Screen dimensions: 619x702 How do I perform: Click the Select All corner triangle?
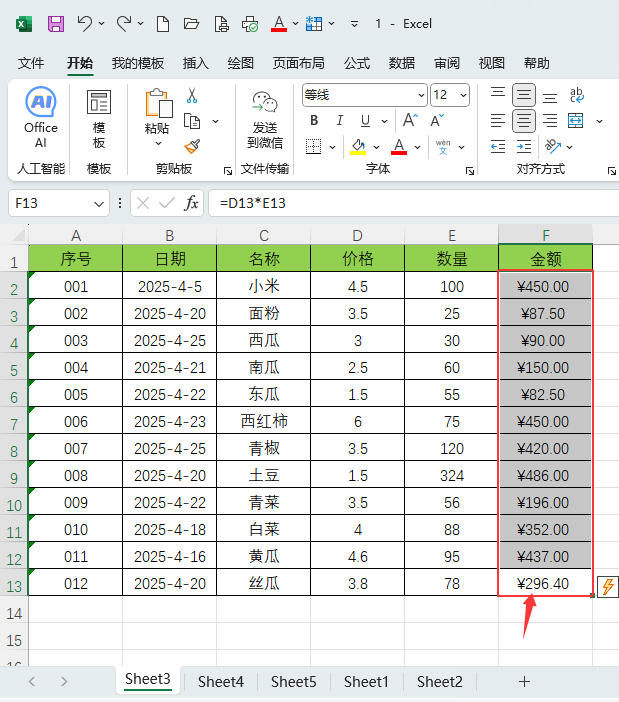[18, 234]
